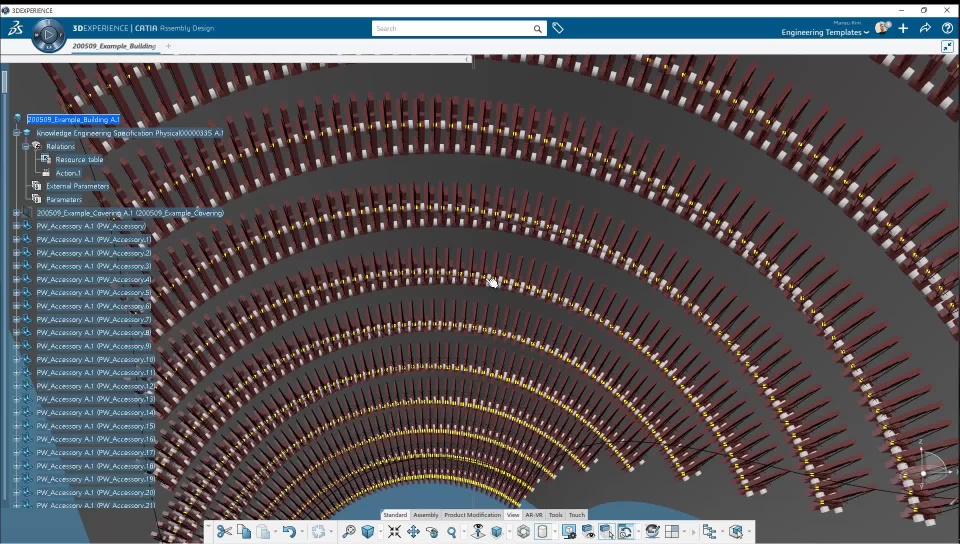Viewport: 960px width, 544px height.
Task: Collapse the Relations node
Action: point(26,146)
